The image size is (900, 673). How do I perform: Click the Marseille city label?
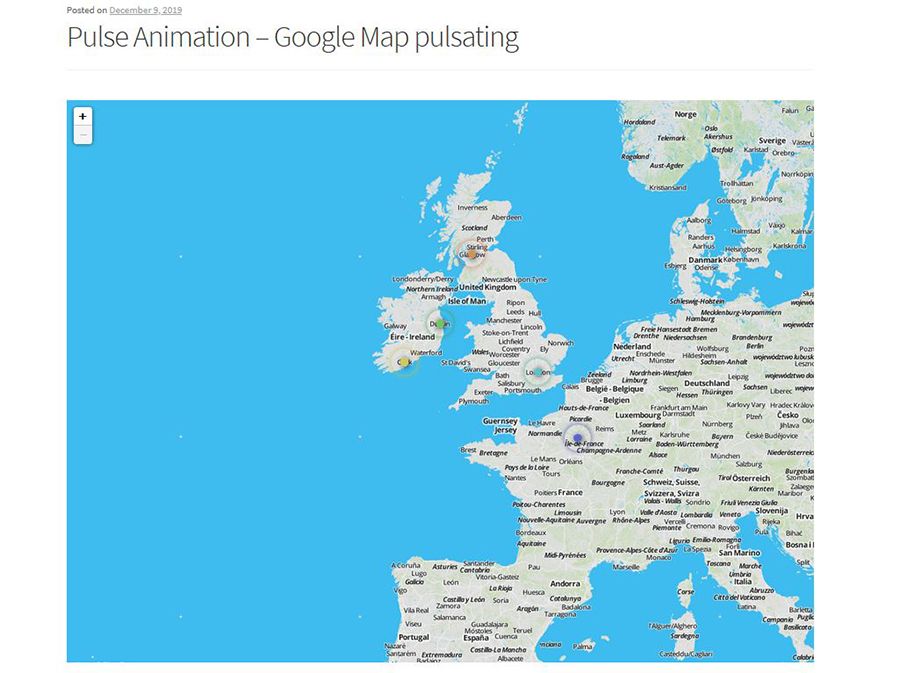tap(626, 567)
